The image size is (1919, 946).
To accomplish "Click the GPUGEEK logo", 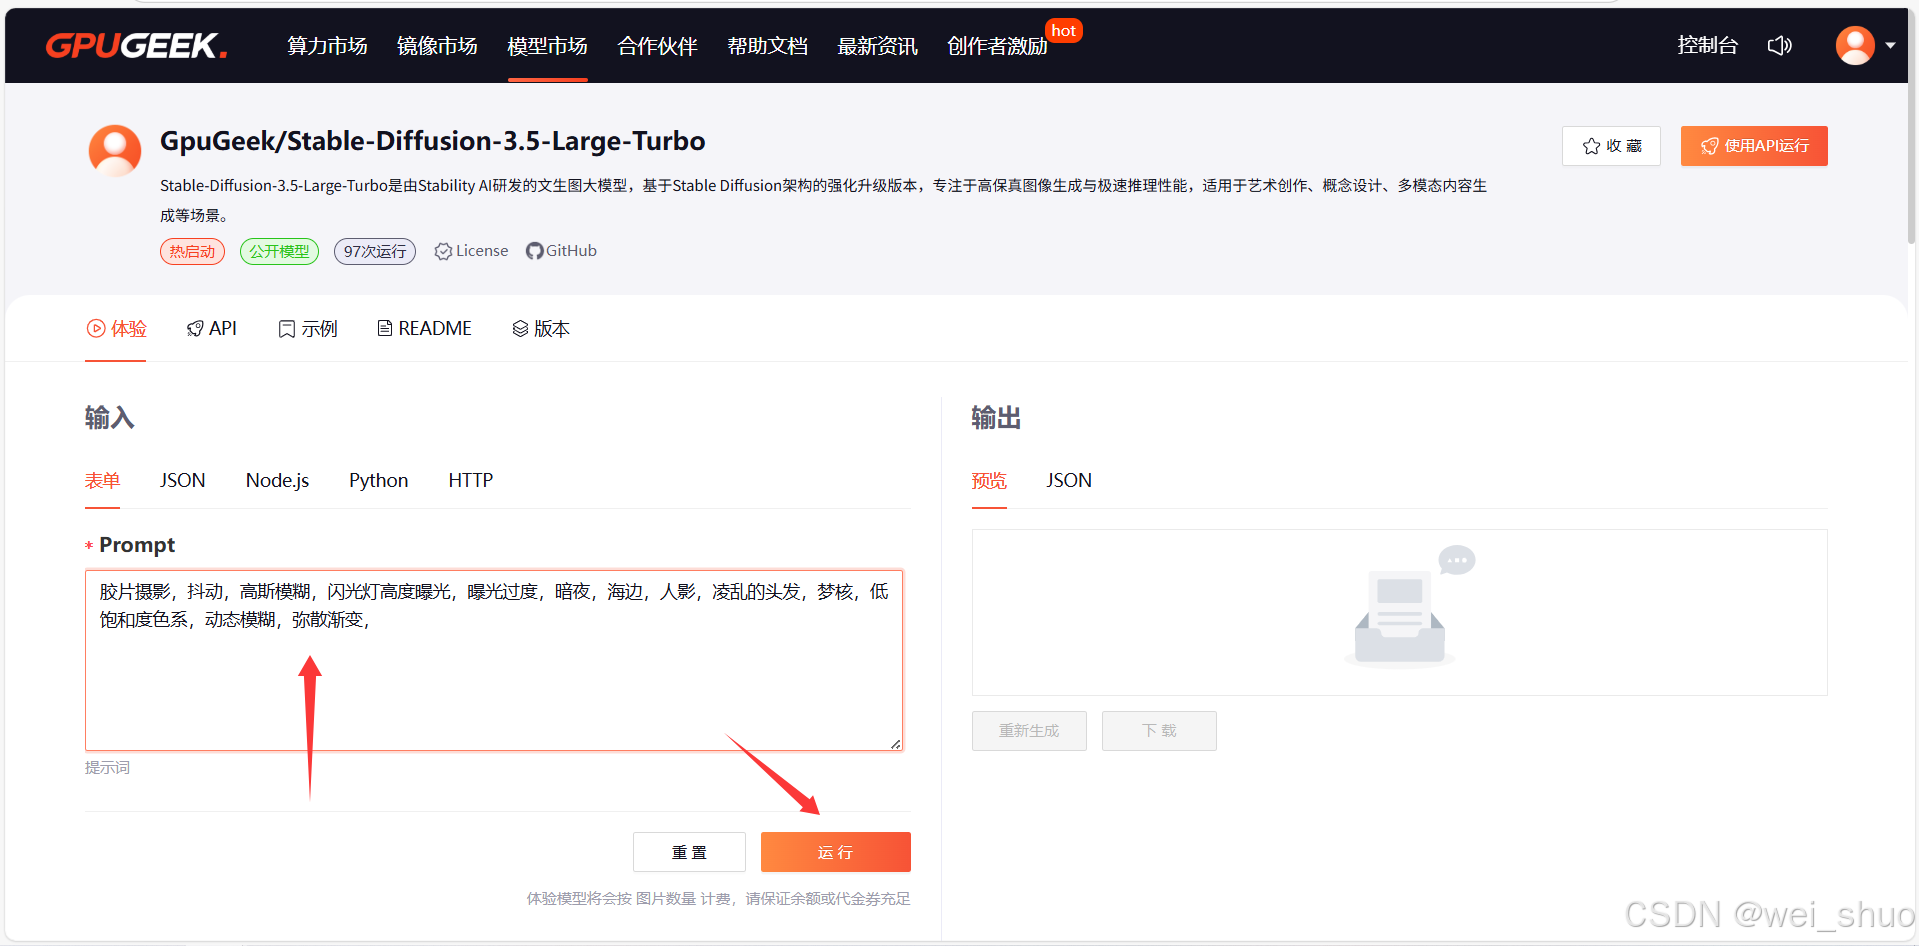I will click(x=136, y=46).
